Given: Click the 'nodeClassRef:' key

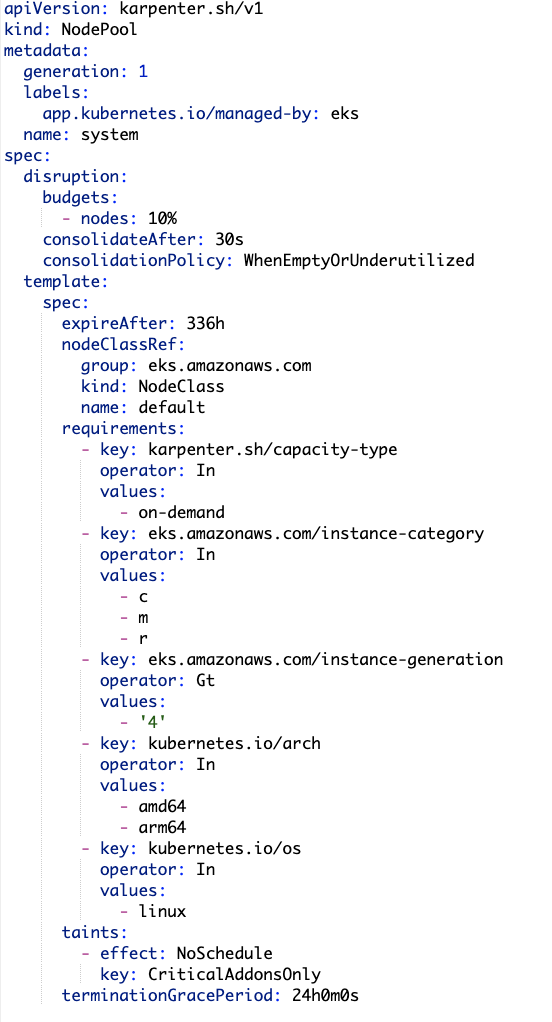Looking at the screenshot, I should 124,343.
